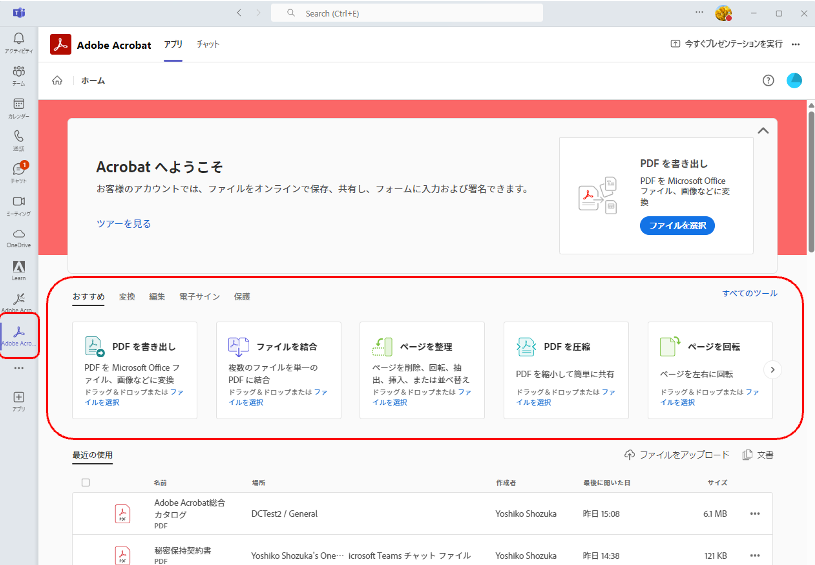Show next tools with right chevron
Image resolution: width=815 pixels, height=565 pixels.
pos(772,370)
